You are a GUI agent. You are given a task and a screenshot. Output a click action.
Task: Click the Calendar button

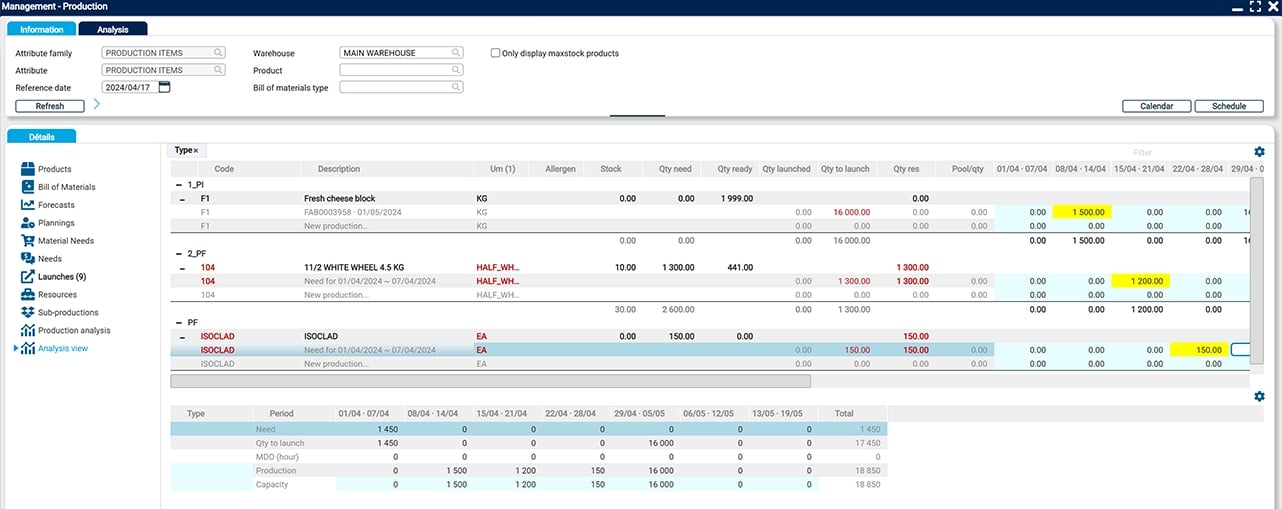coord(1156,106)
